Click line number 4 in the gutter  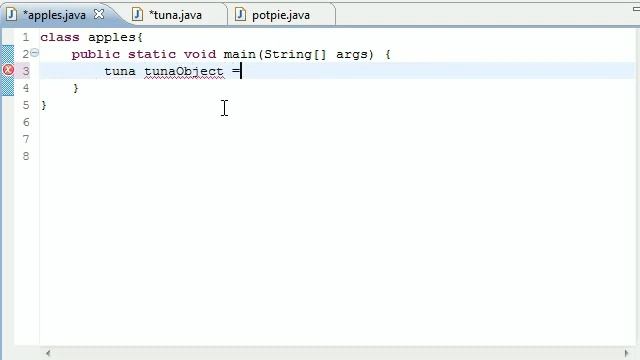26,88
